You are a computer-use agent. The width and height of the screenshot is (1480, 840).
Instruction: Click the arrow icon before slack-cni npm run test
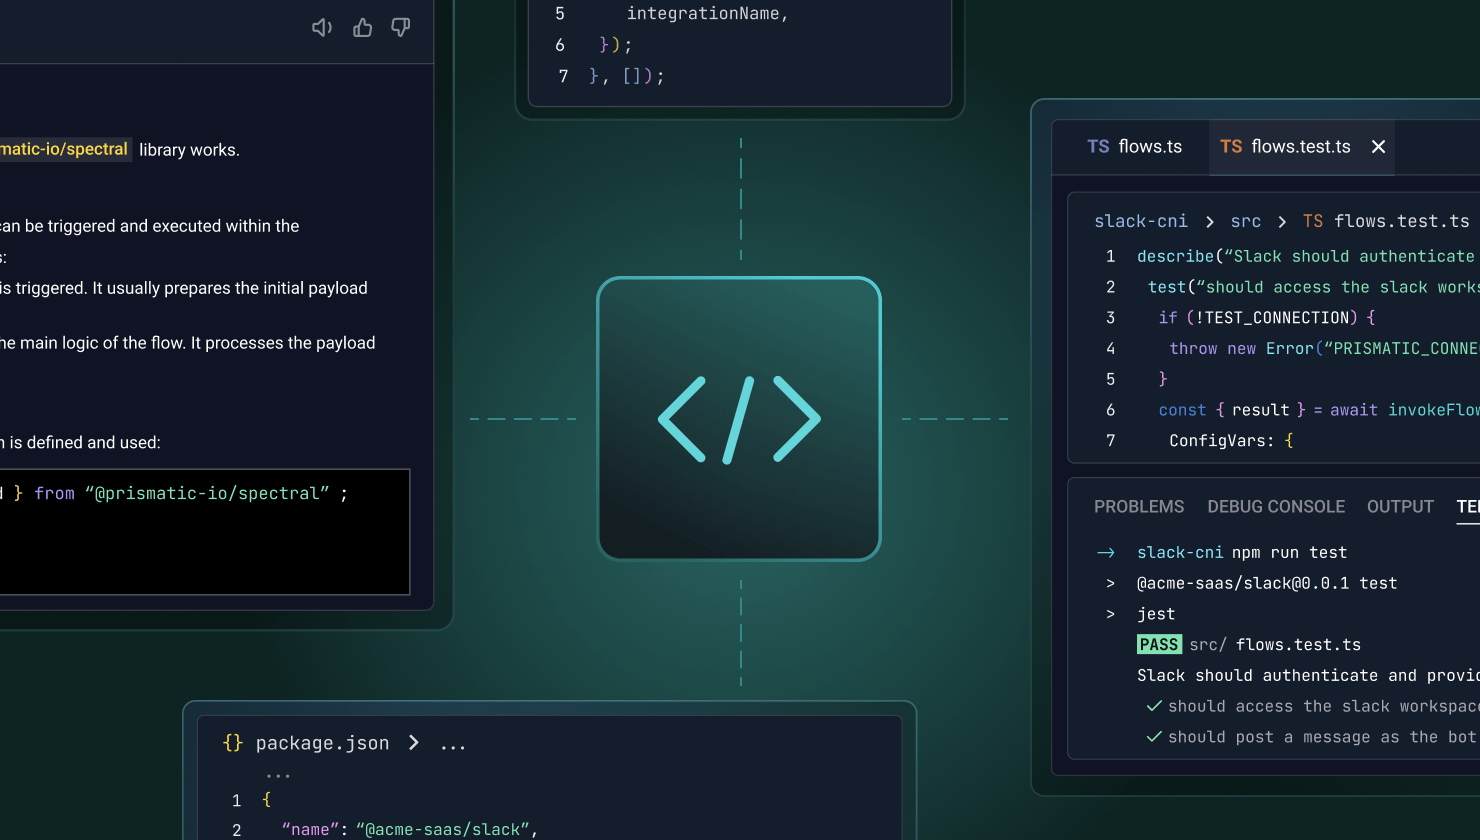point(1106,553)
